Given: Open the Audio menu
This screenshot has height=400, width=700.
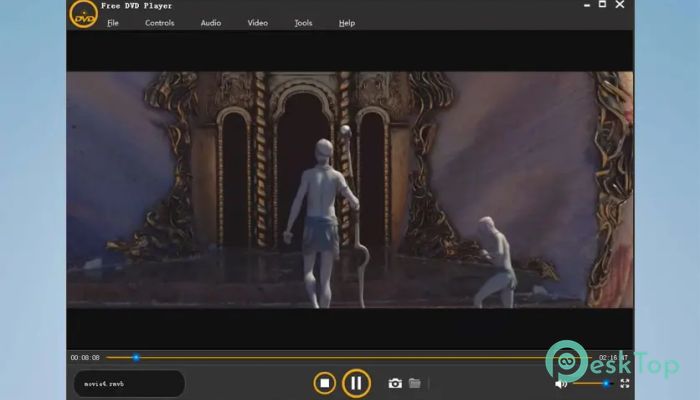Looking at the screenshot, I should [211, 23].
